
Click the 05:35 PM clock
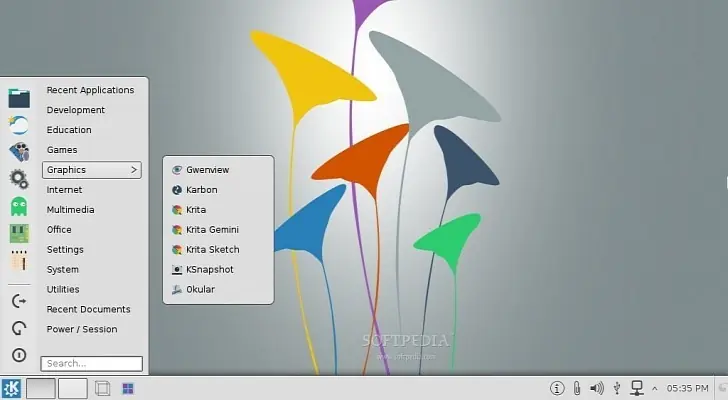pos(688,388)
